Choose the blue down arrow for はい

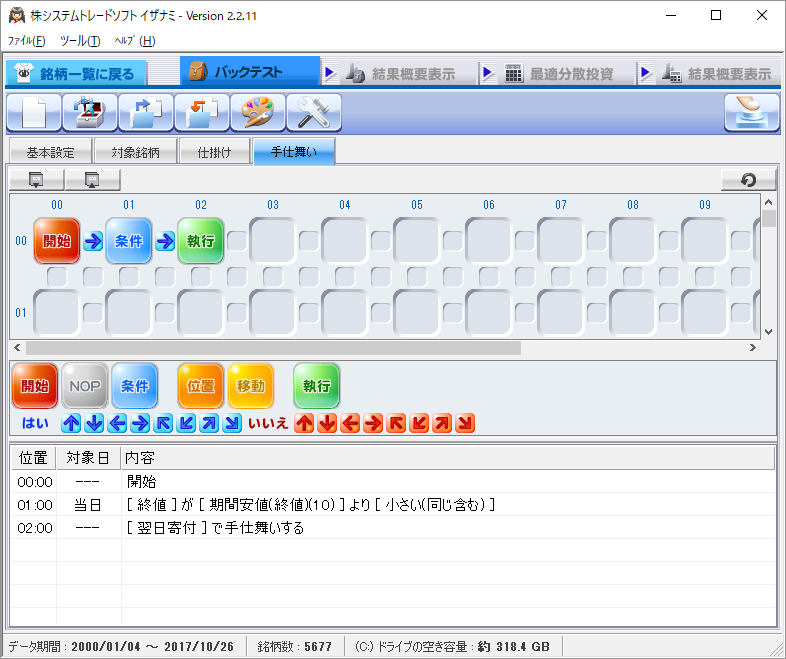point(94,423)
